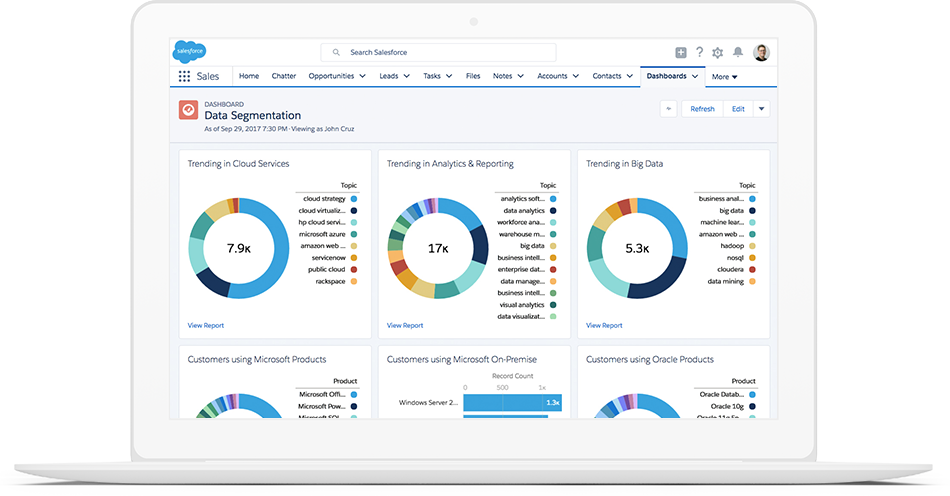The width and height of the screenshot is (950, 496).
Task: Click the Salesforce cloud logo
Action: click(189, 52)
